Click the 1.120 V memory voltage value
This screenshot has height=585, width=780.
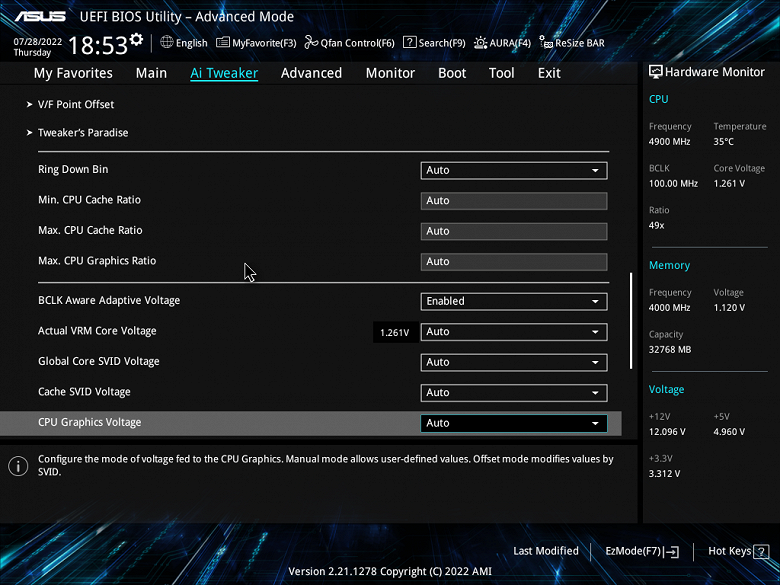click(x=729, y=308)
